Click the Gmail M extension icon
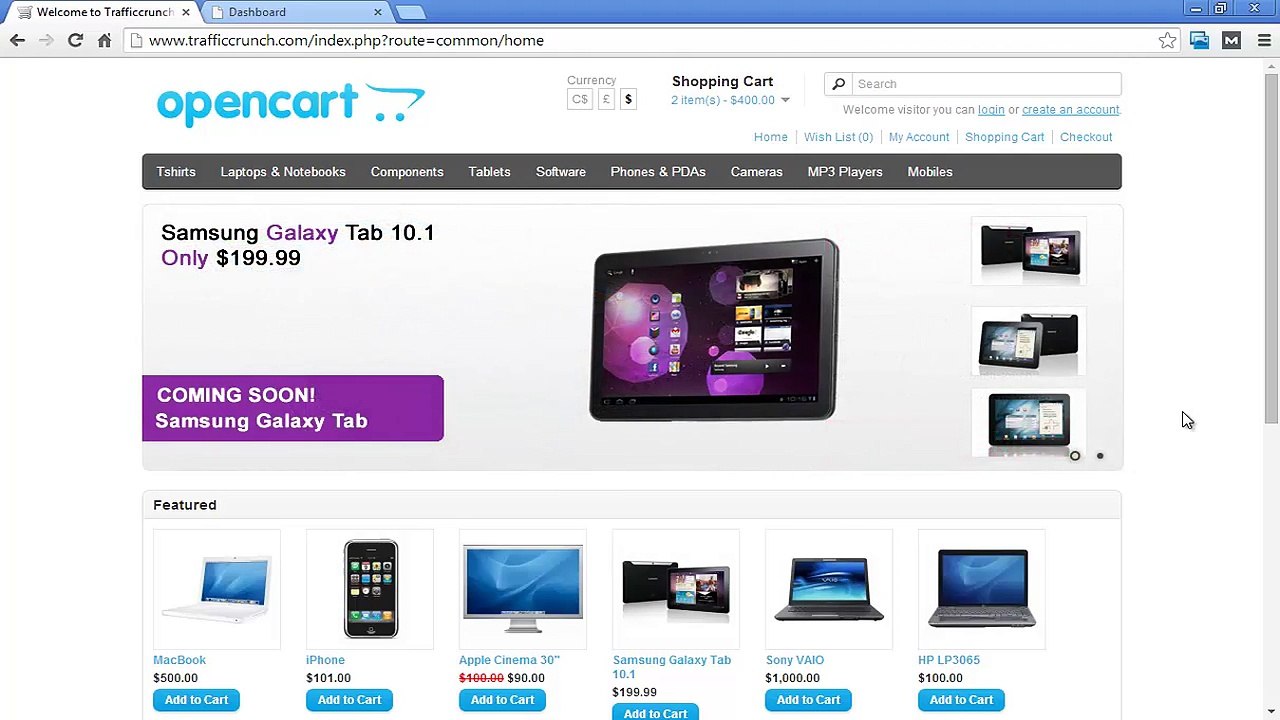 click(1232, 40)
